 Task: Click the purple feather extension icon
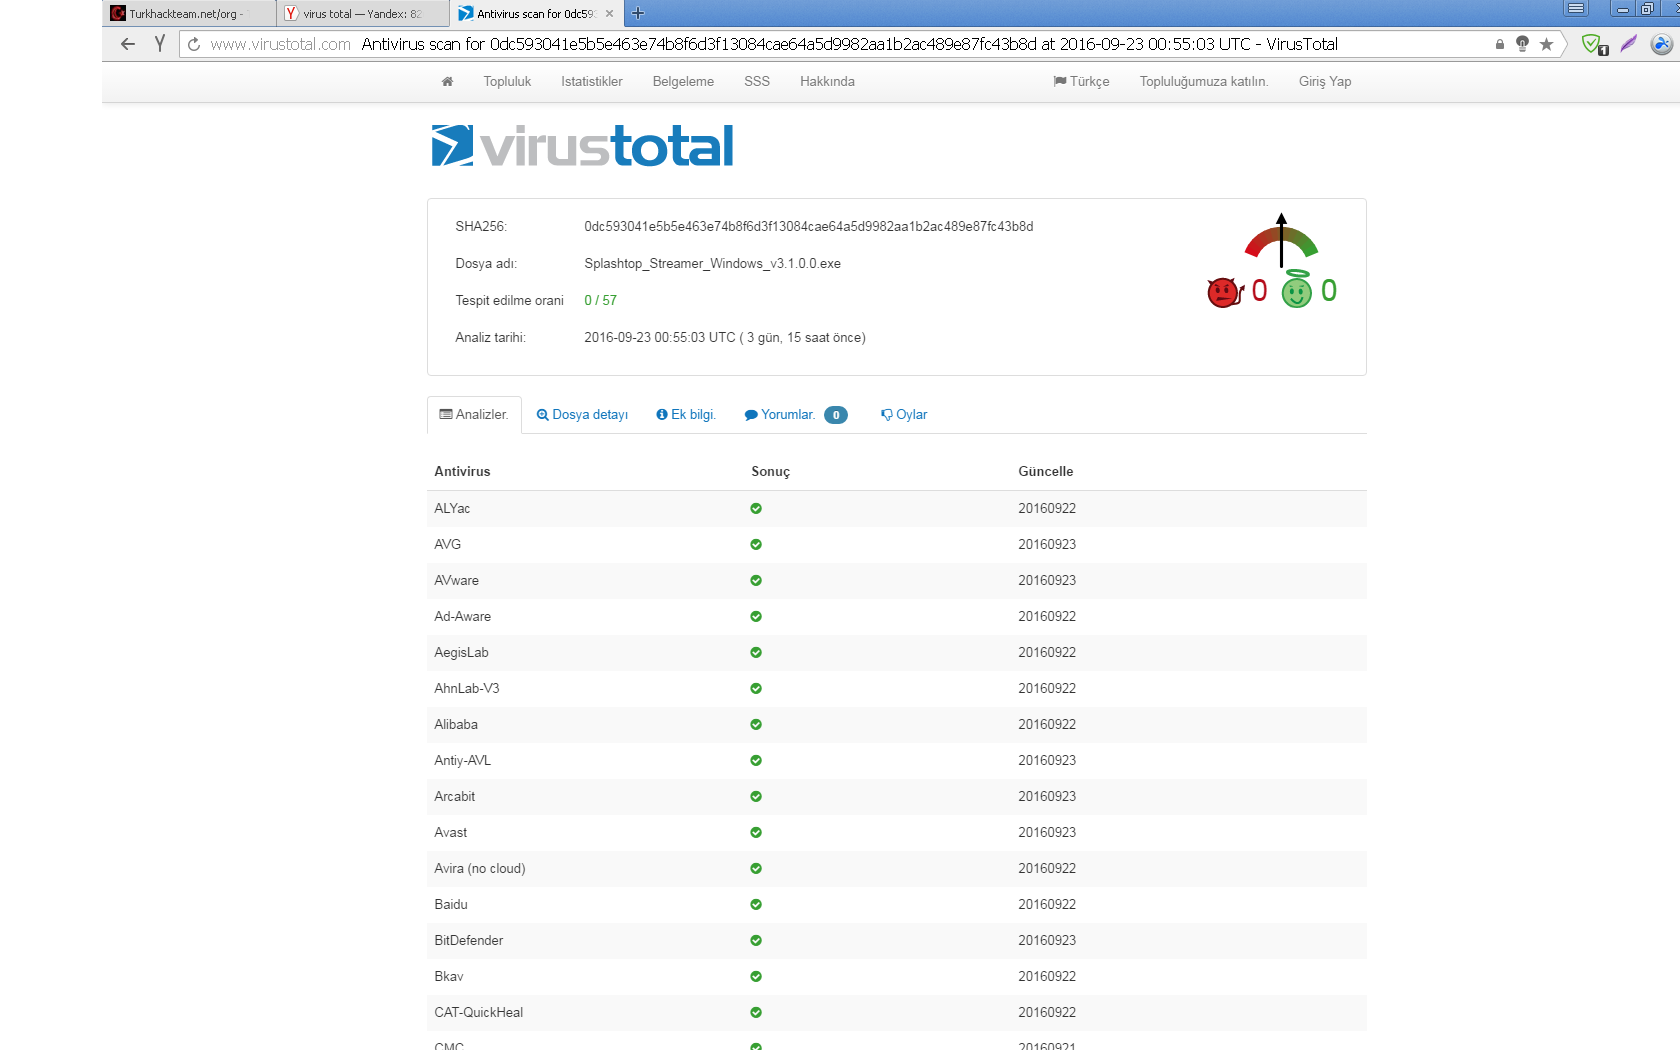[x=1629, y=44]
